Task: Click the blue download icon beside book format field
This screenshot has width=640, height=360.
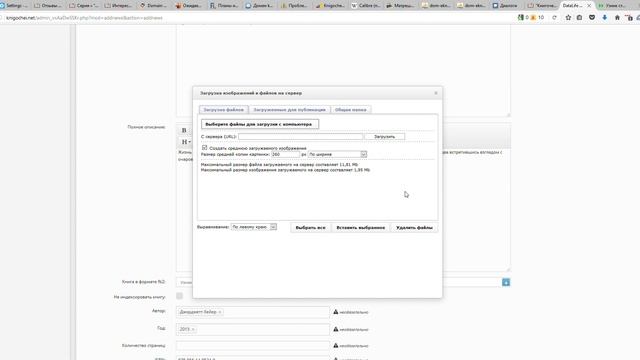Action: (x=506, y=282)
